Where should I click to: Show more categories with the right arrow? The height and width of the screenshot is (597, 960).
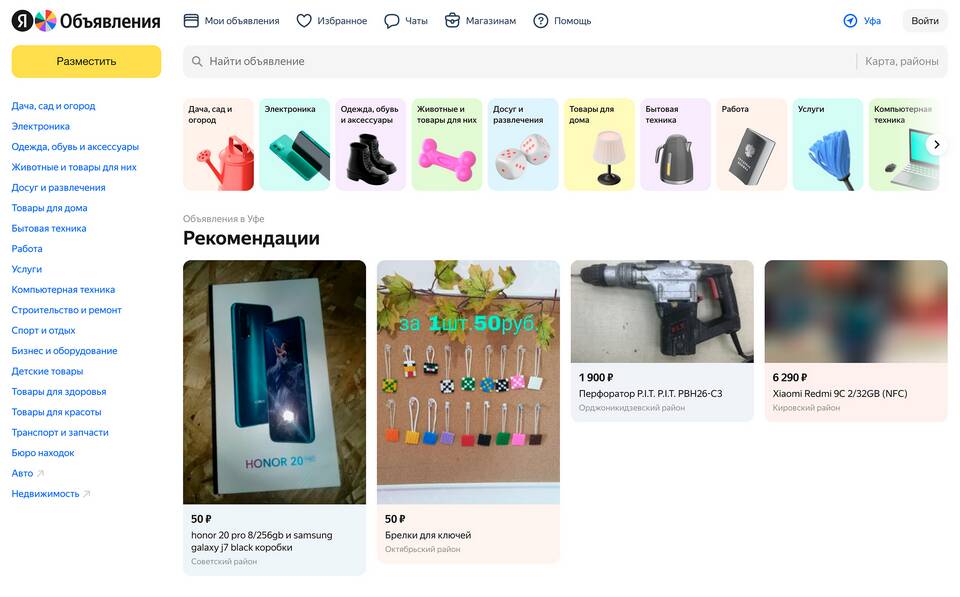coord(936,145)
